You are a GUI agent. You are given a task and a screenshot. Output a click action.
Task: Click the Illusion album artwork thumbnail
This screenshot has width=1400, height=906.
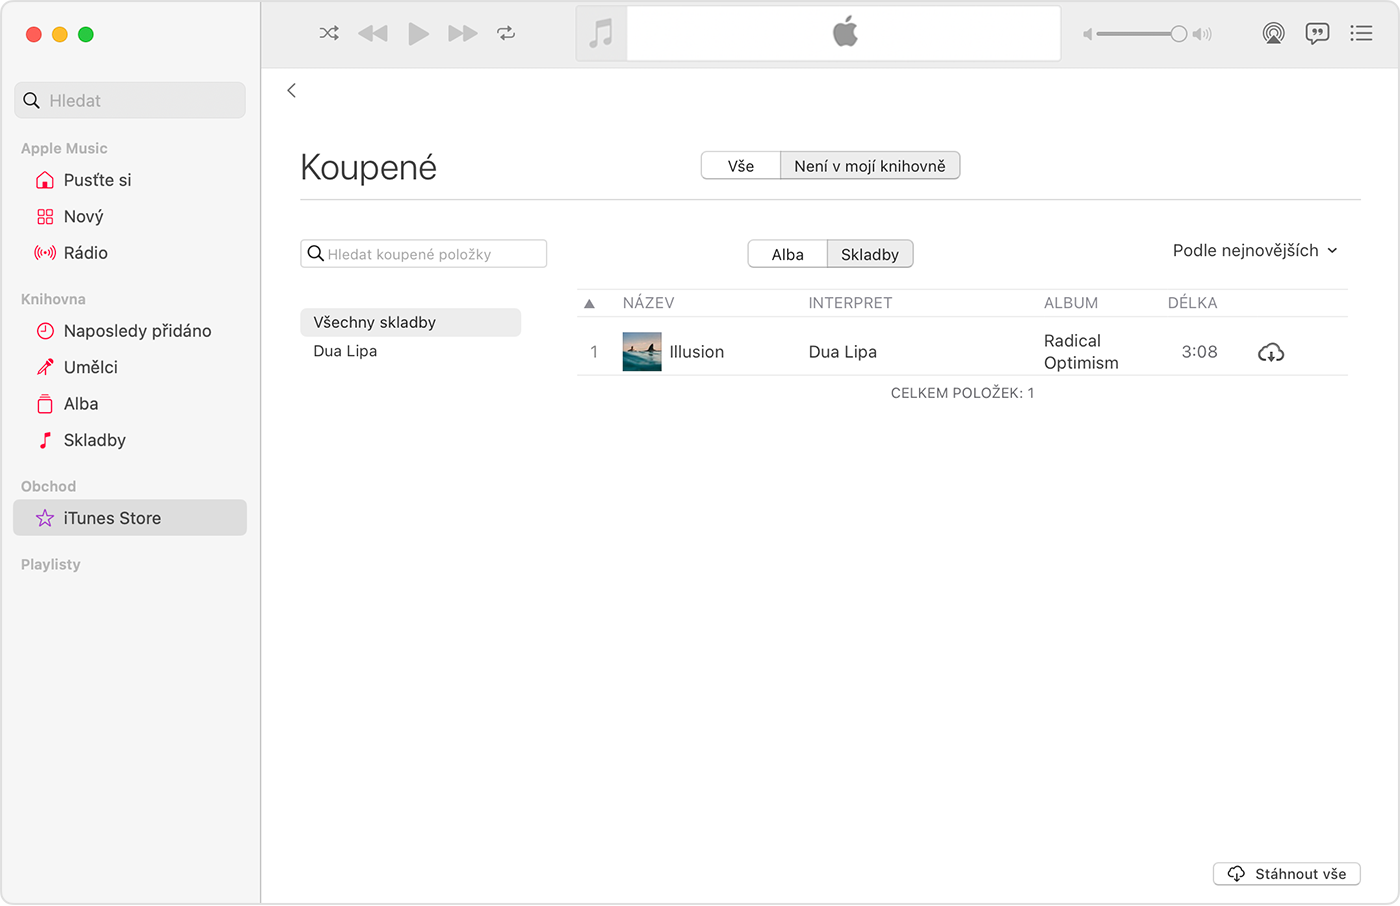point(642,352)
